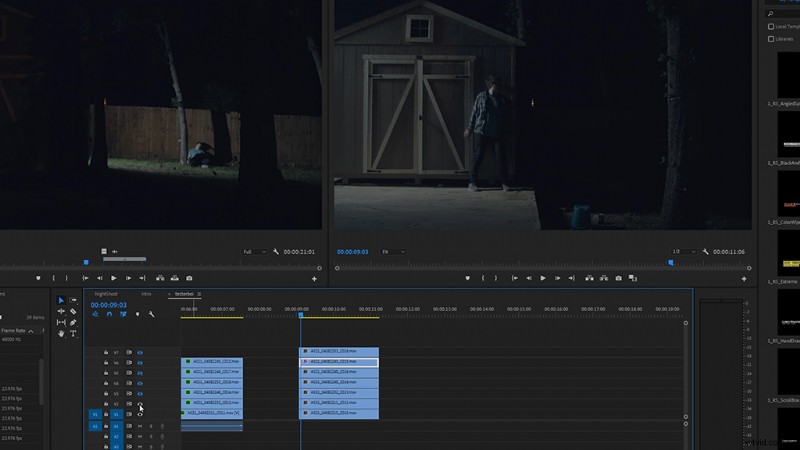
Task: Export frame camera in Program monitor
Action: point(618,279)
